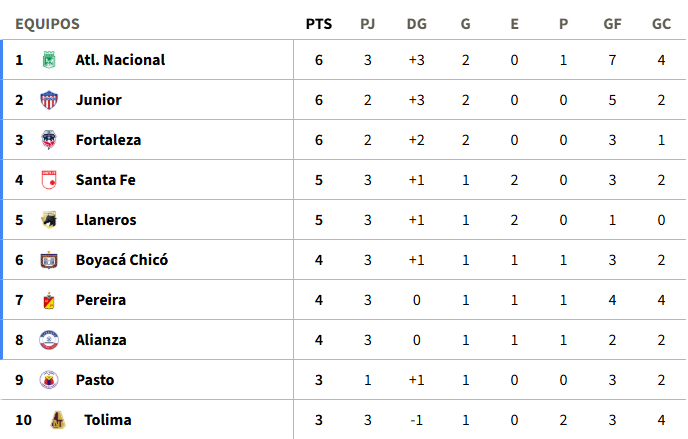Click the Junior team crest icon
The height and width of the screenshot is (439, 688).
coord(49,100)
